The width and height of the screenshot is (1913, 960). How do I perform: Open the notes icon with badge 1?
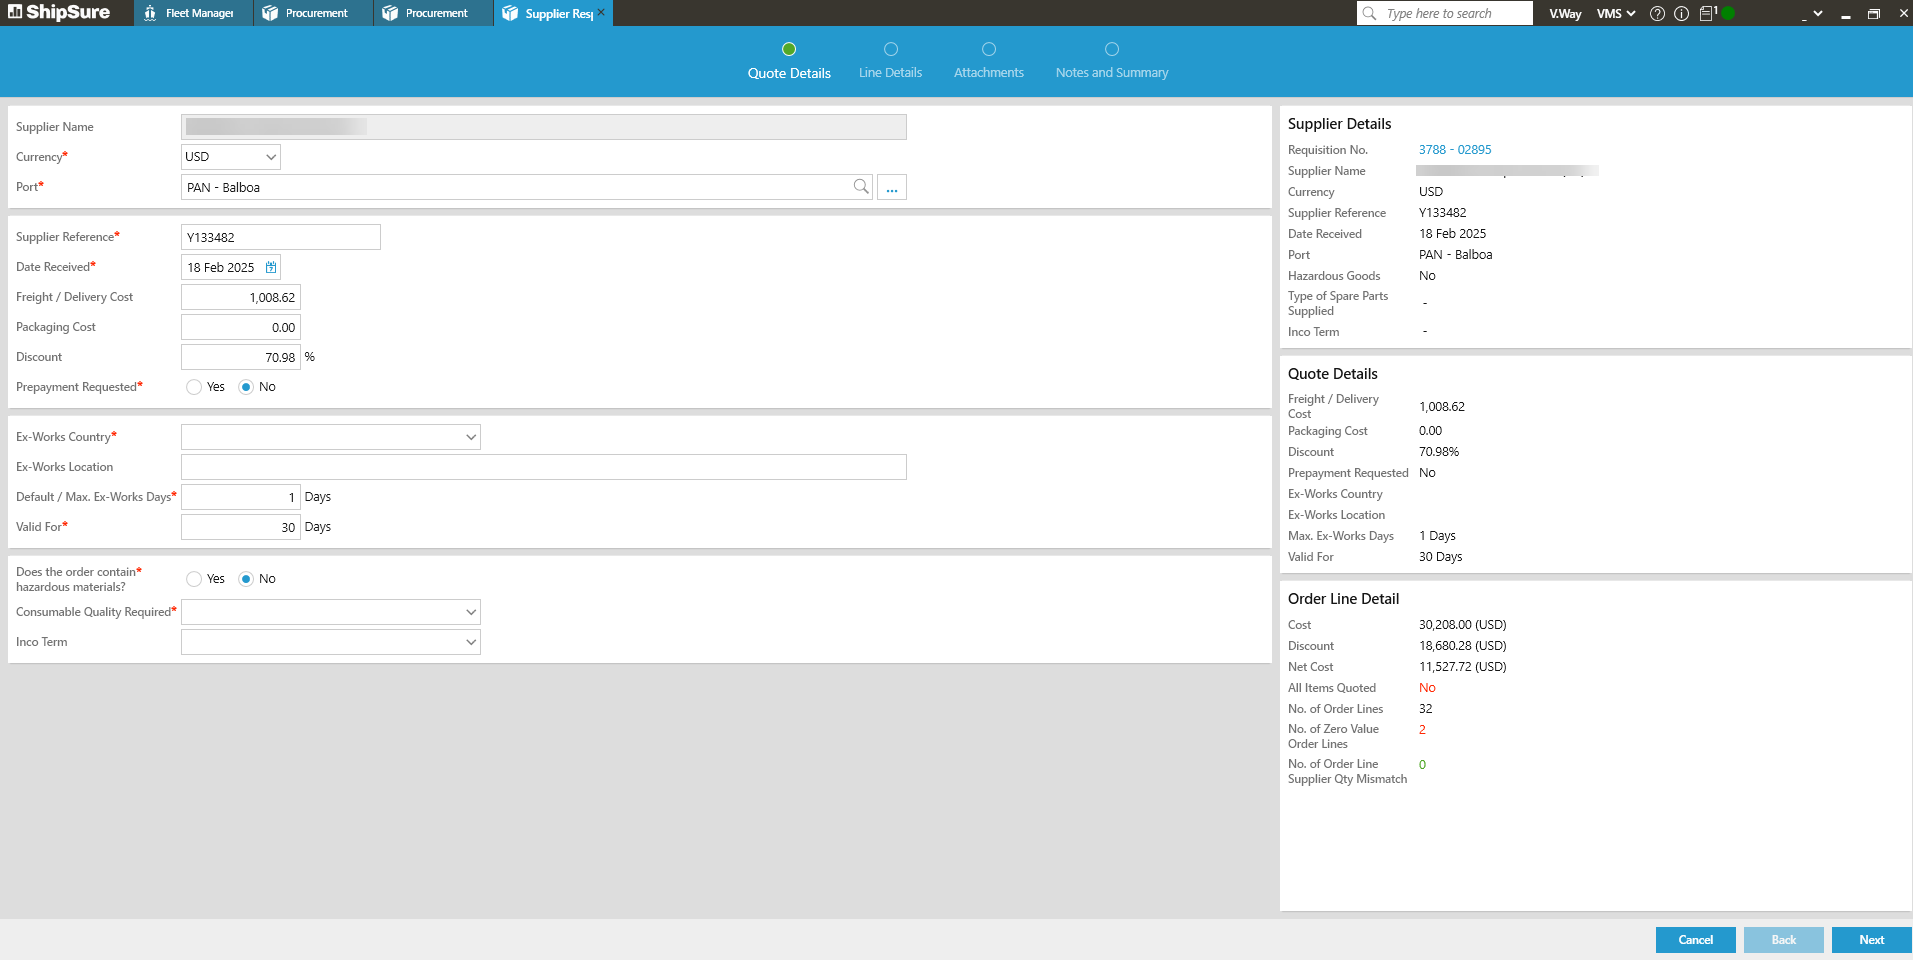[x=1707, y=14]
